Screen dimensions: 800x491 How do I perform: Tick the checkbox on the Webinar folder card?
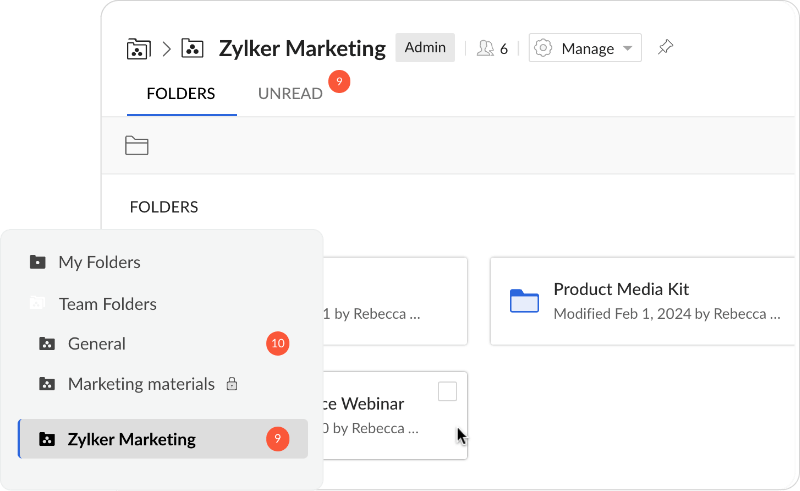[447, 391]
